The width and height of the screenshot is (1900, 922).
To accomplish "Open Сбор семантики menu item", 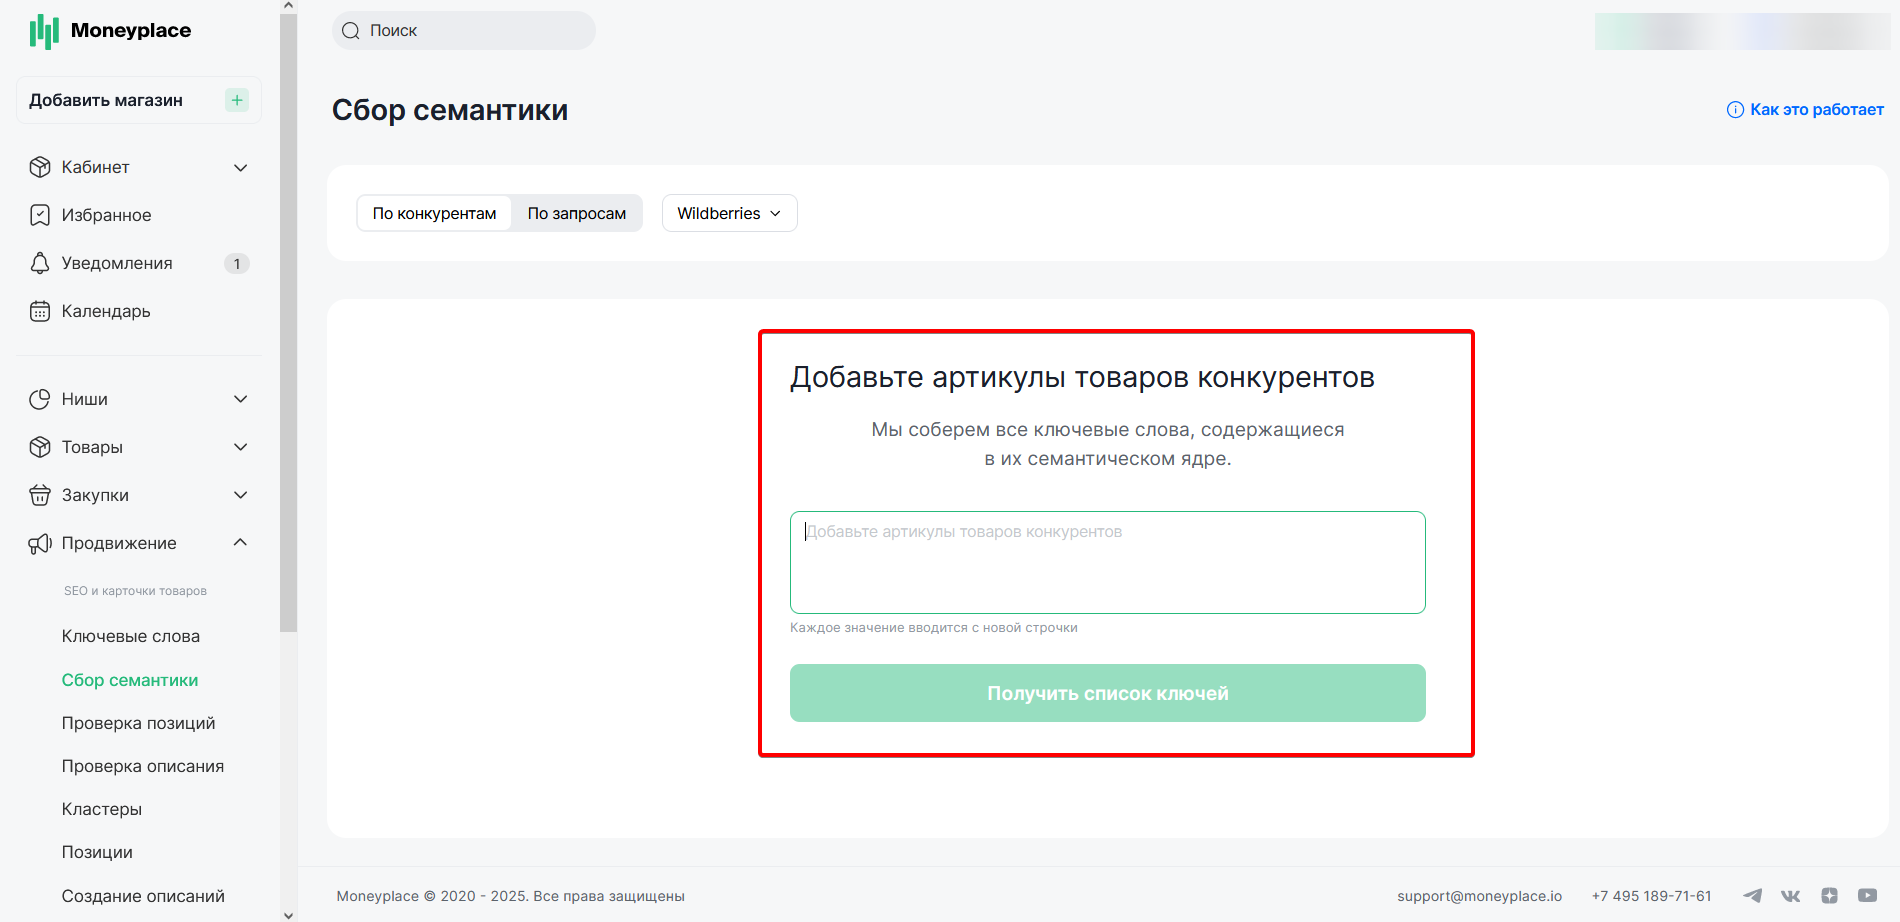I will [130, 680].
